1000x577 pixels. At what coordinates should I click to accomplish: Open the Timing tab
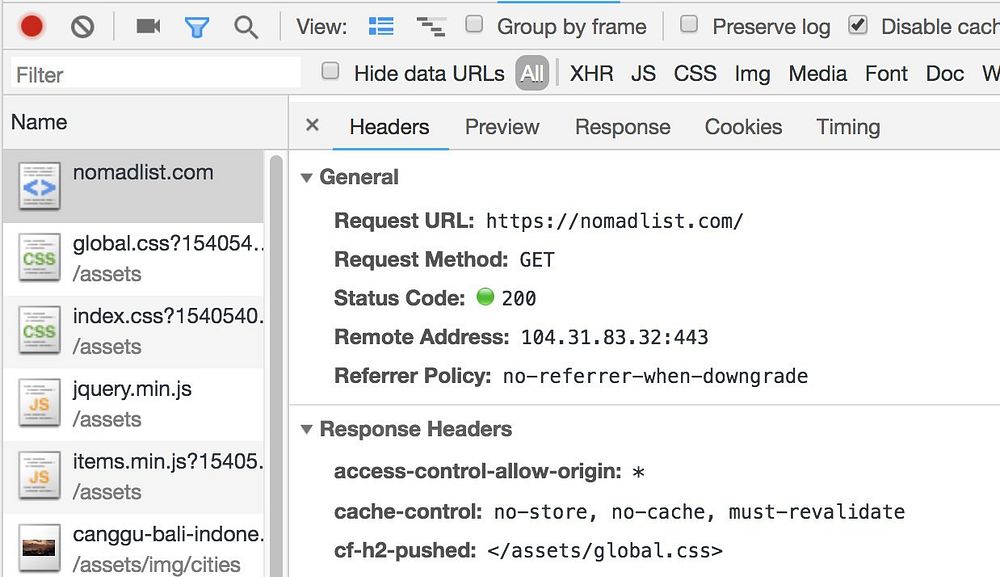pyautogui.click(x=848, y=127)
